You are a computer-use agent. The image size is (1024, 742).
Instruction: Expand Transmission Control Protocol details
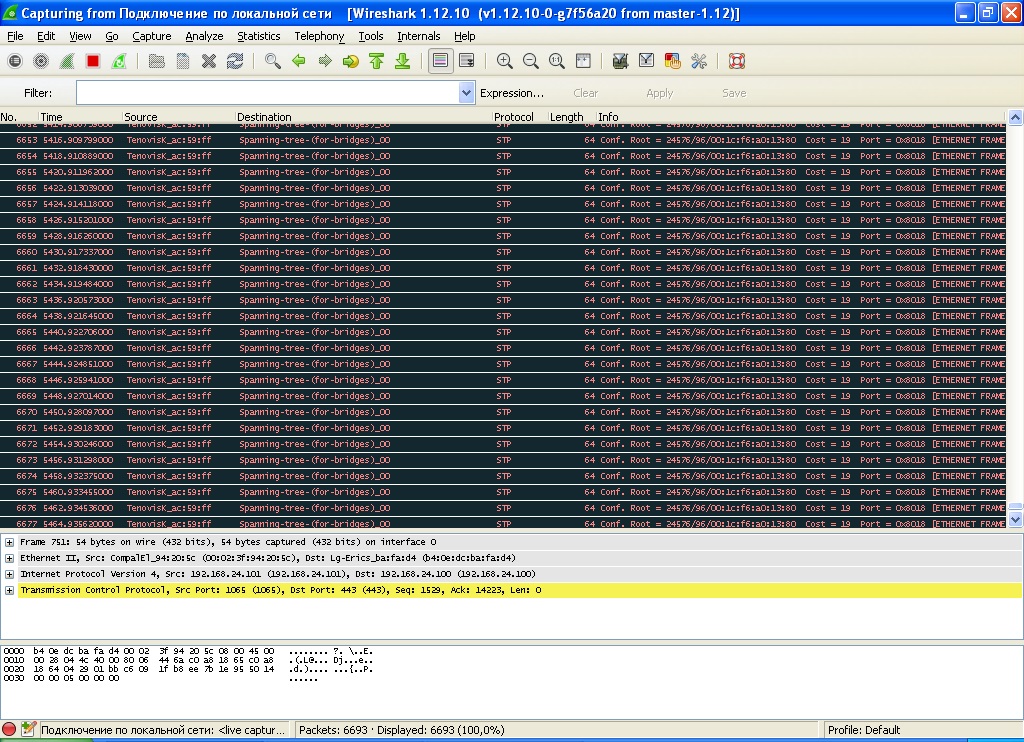(x=10, y=590)
